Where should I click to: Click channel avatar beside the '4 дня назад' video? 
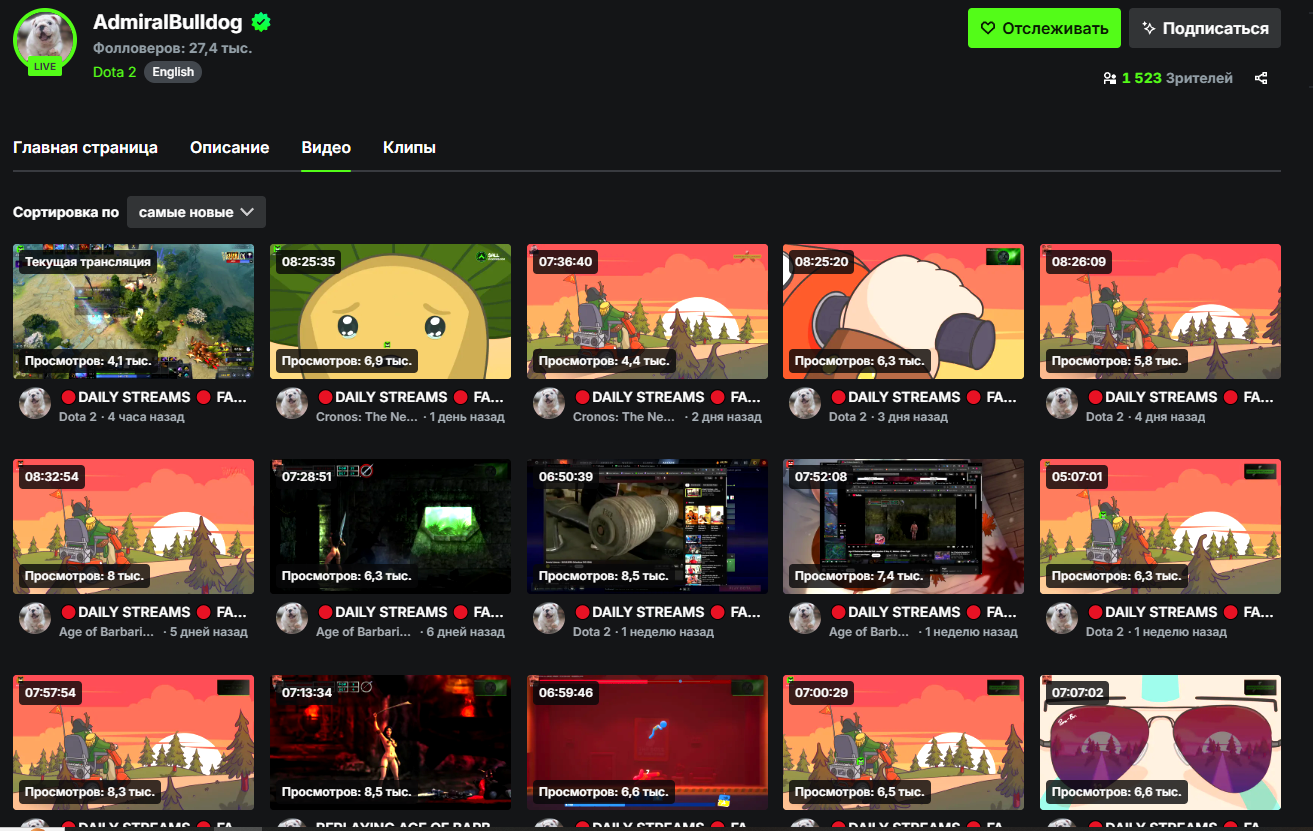click(1062, 403)
